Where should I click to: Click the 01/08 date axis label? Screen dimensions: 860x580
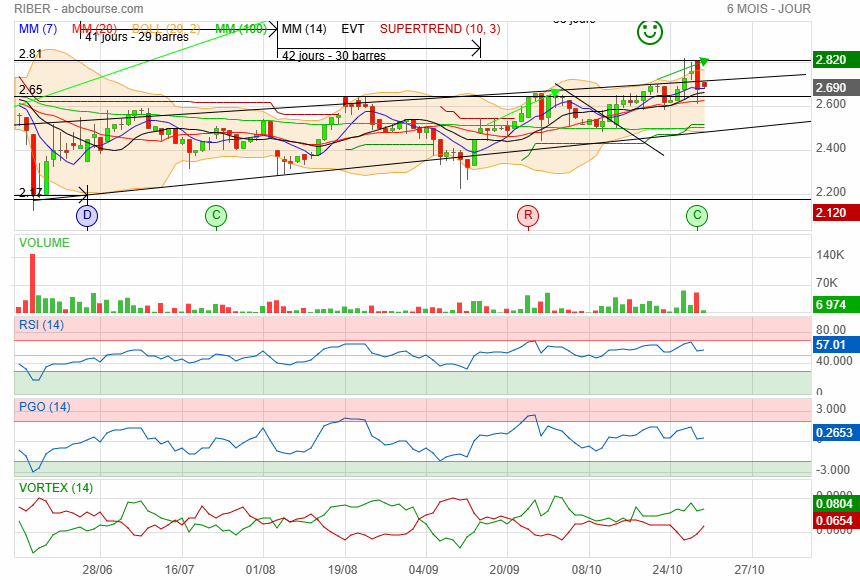[x=261, y=570]
